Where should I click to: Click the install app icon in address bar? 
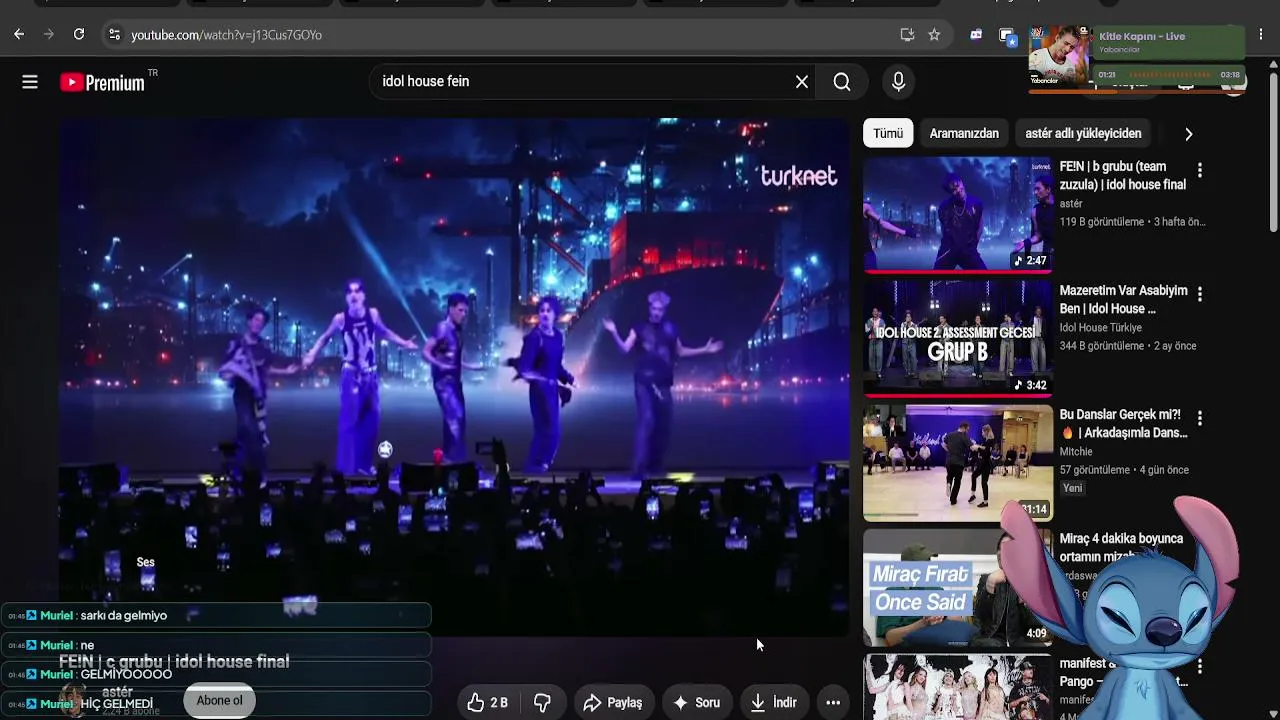[907, 35]
